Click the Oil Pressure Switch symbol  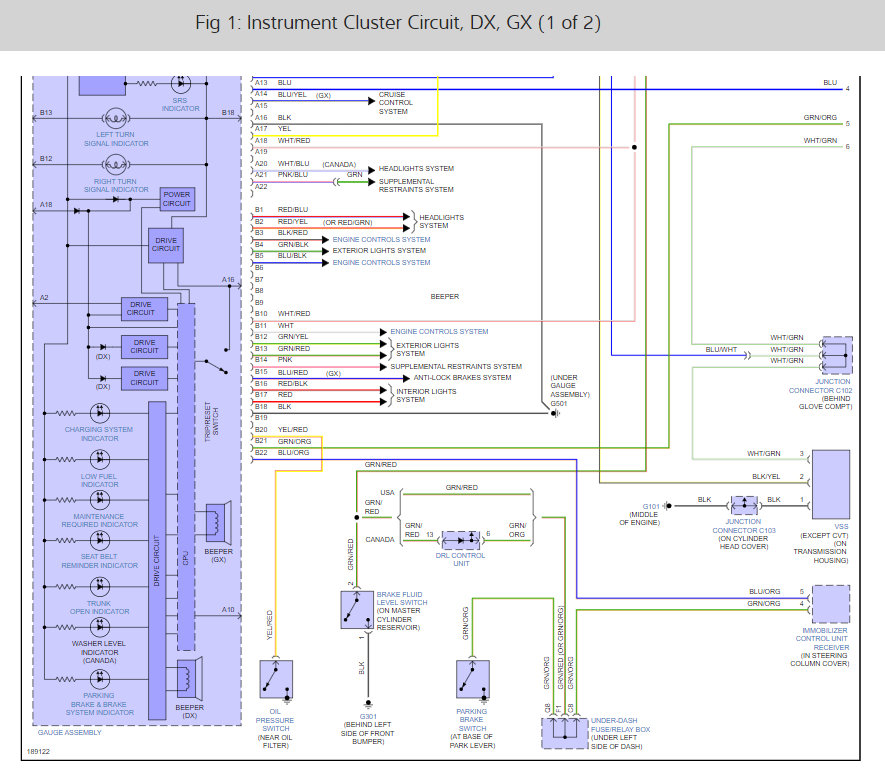point(276,680)
